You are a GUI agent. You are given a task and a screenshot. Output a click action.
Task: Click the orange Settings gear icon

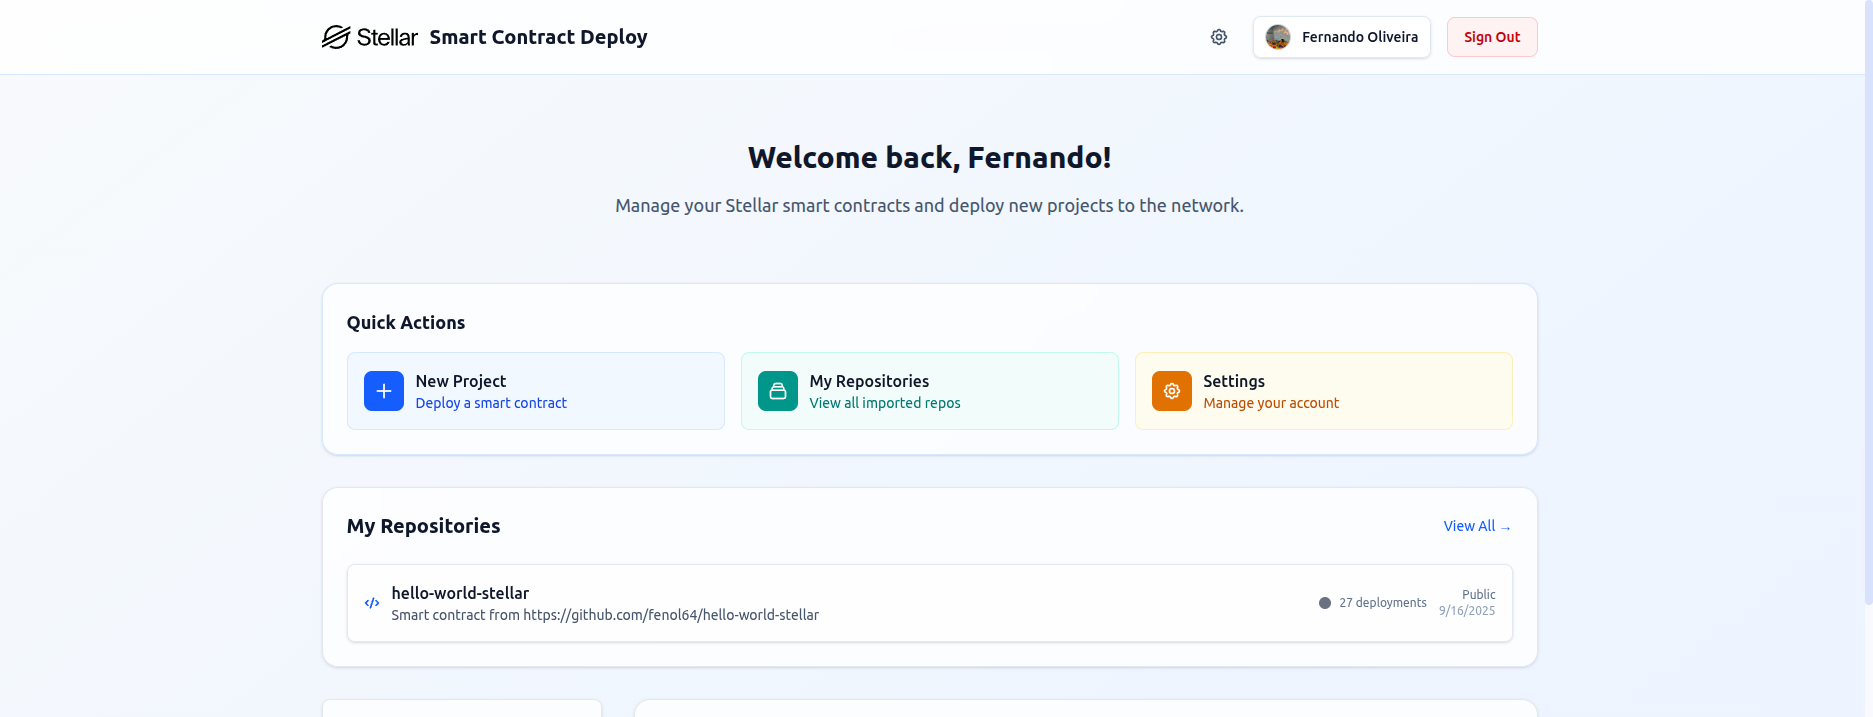pos(1171,391)
